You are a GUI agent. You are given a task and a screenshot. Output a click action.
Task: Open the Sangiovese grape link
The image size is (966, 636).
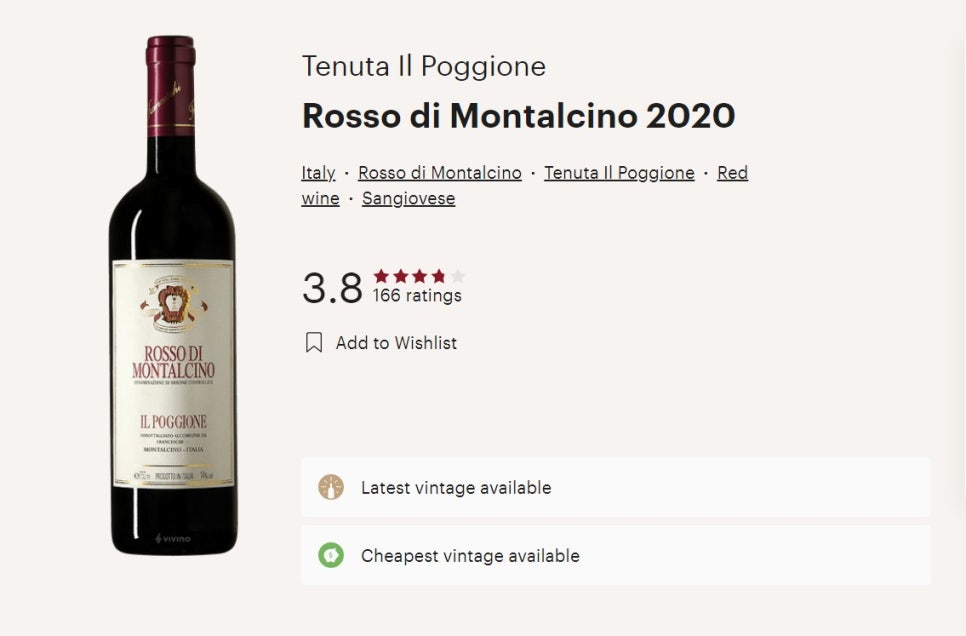408,198
